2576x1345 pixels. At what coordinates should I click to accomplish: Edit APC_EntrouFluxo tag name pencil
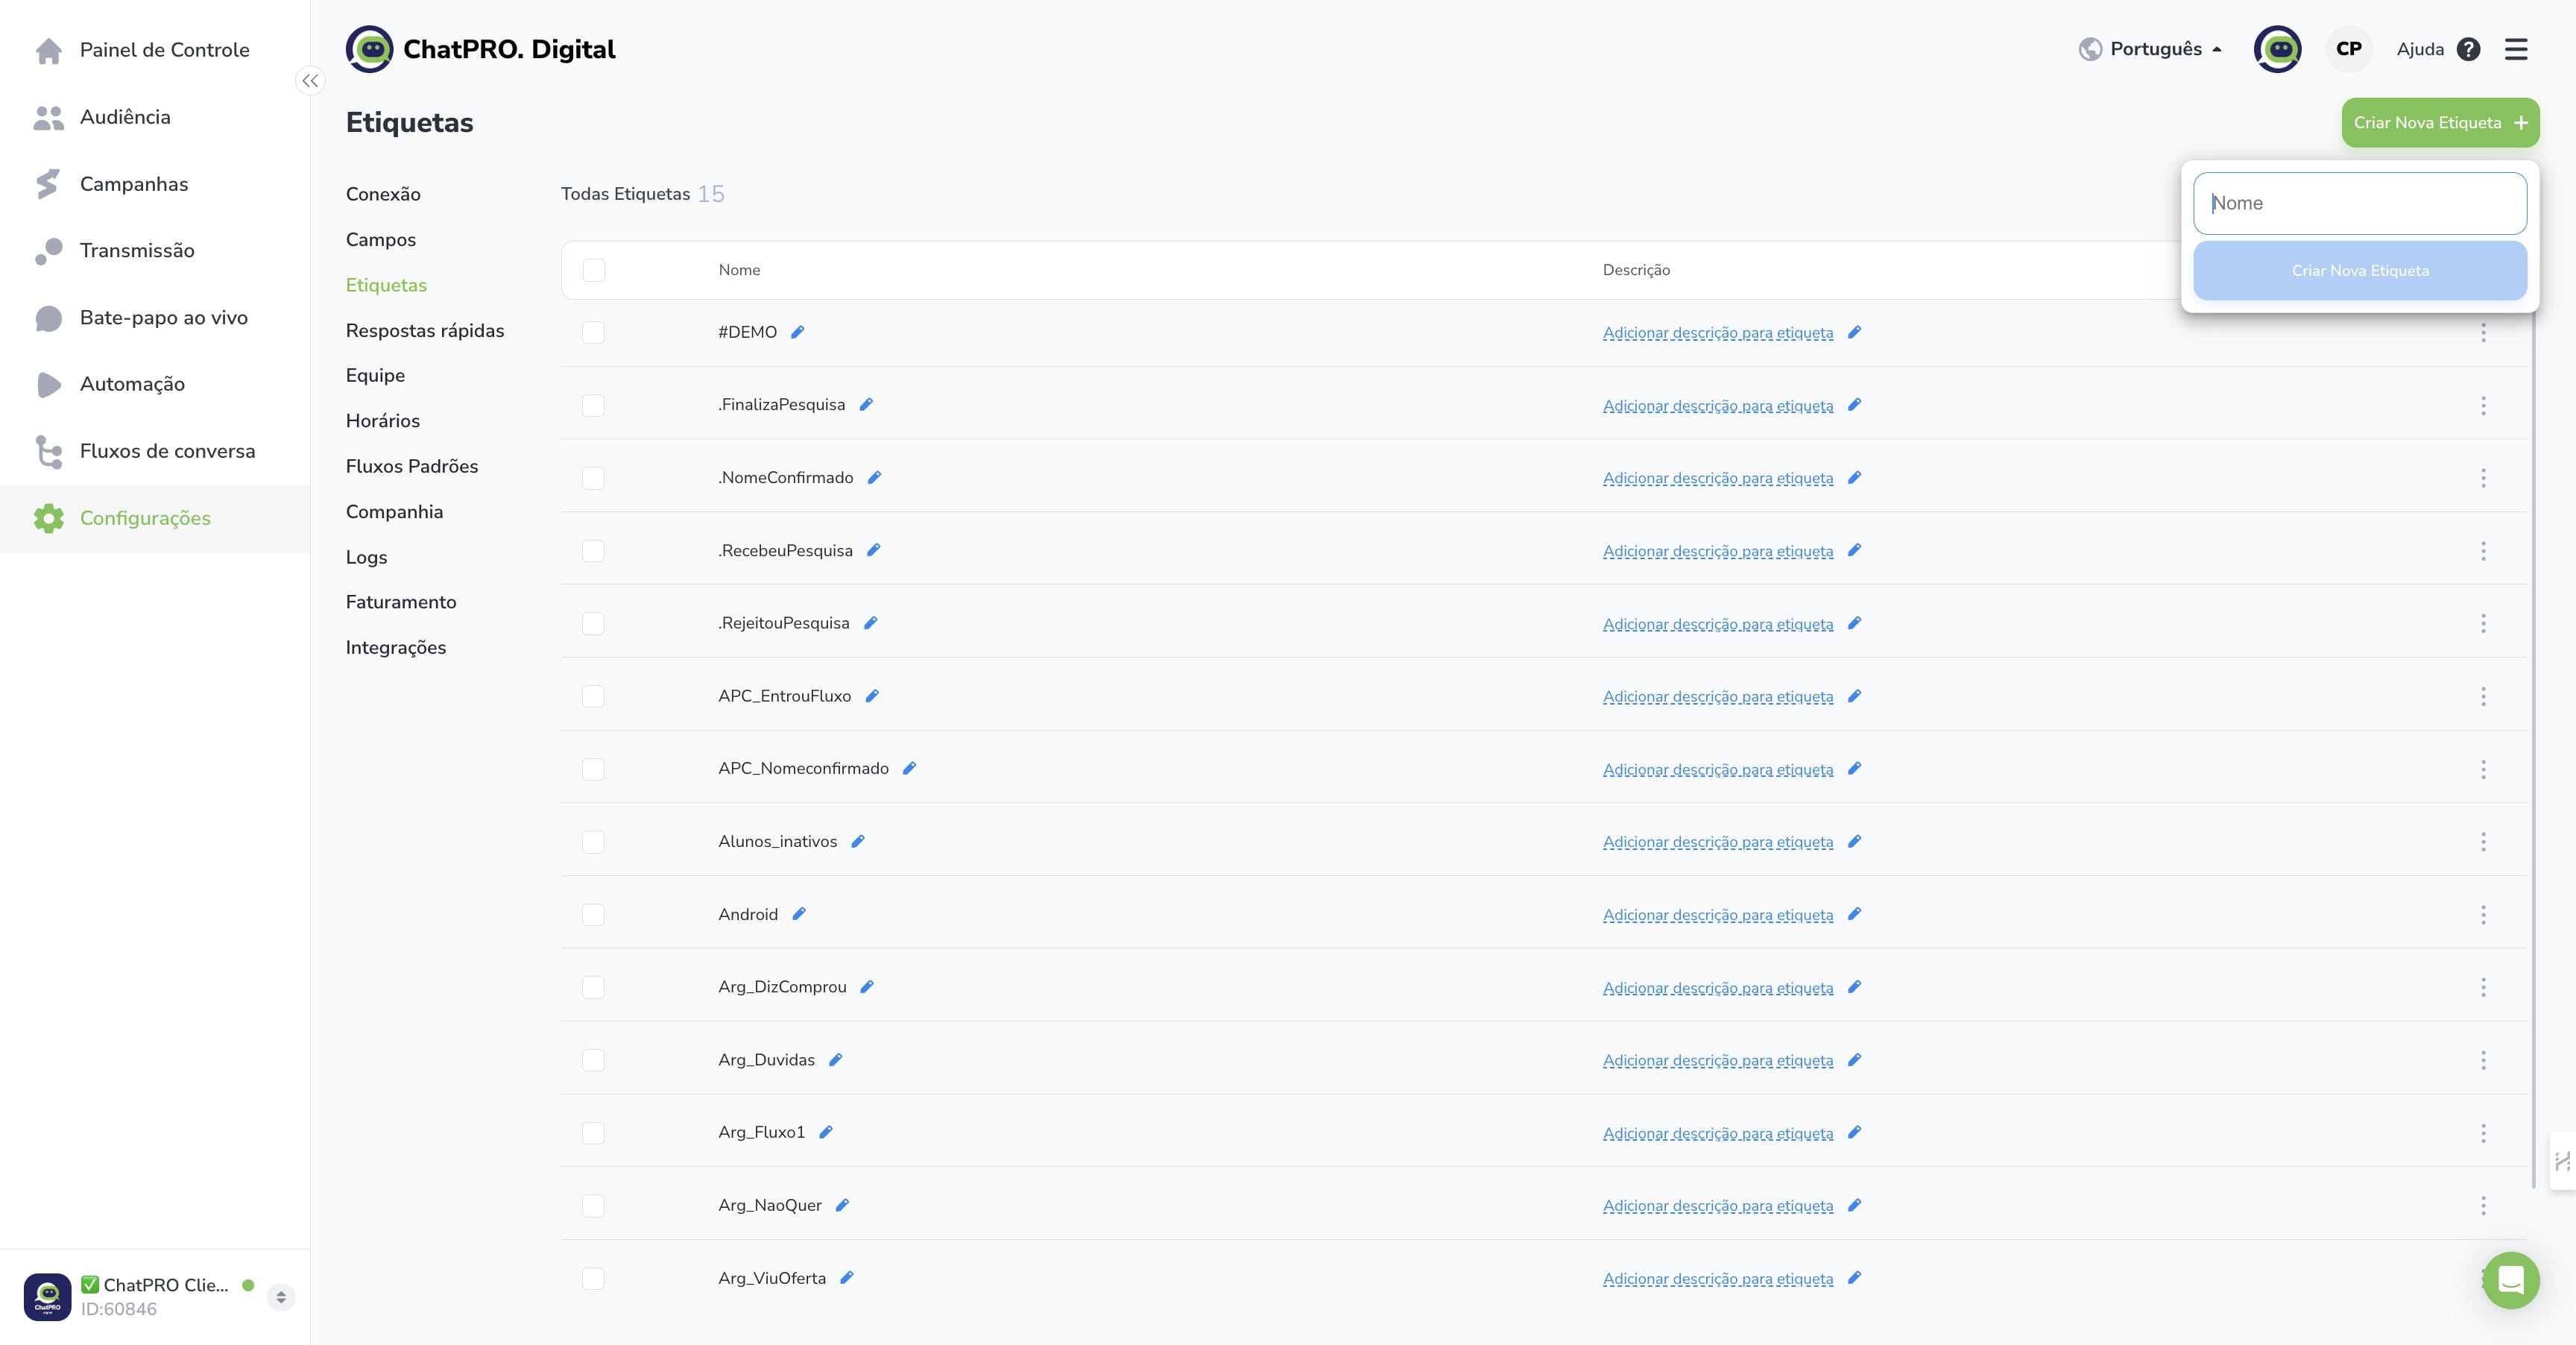click(x=872, y=696)
